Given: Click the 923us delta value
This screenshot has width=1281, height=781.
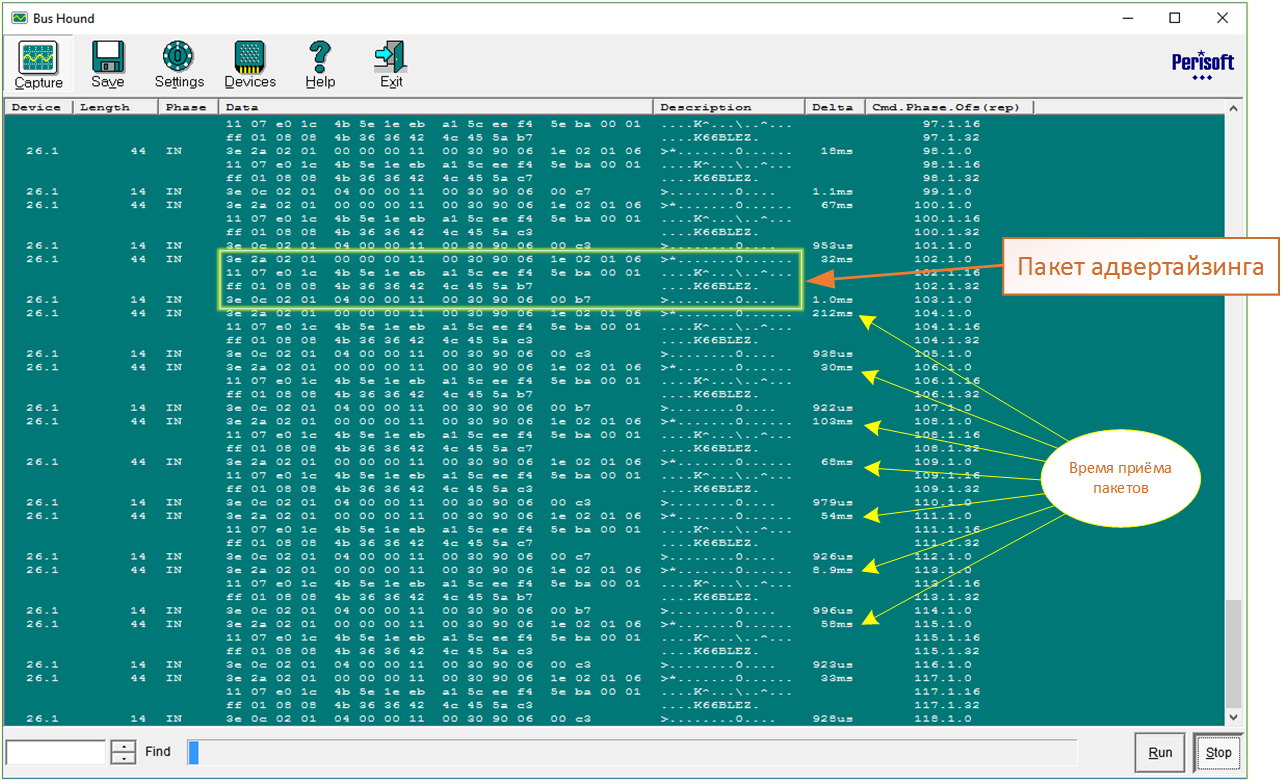Looking at the screenshot, I should 834,664.
